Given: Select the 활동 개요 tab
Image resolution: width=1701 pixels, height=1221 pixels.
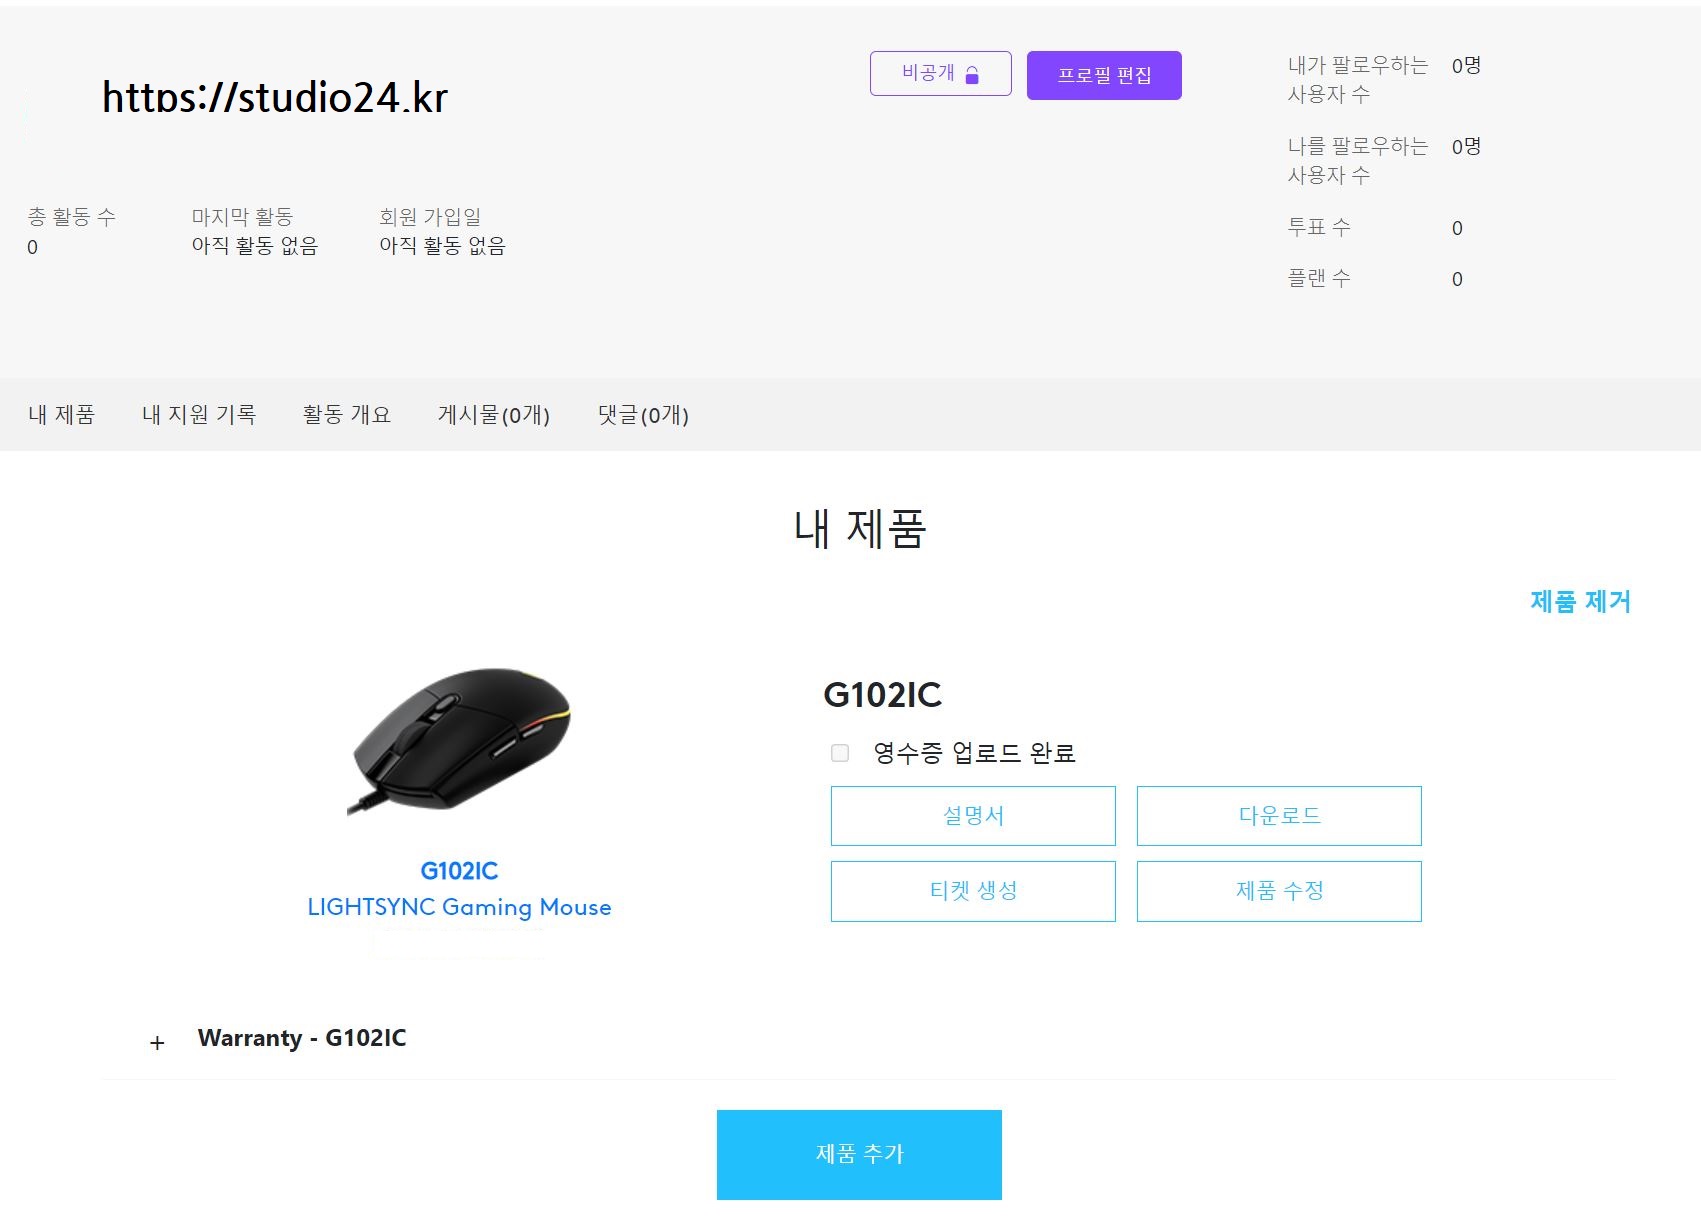Looking at the screenshot, I should pyautogui.click(x=347, y=414).
